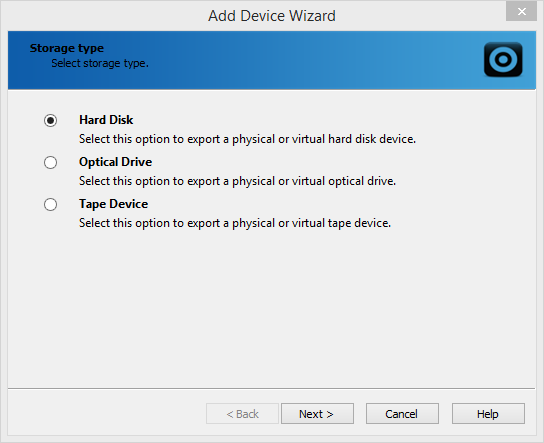Click the bold Tape Device label
Viewport: 544px width, 443px height.
pos(113,204)
